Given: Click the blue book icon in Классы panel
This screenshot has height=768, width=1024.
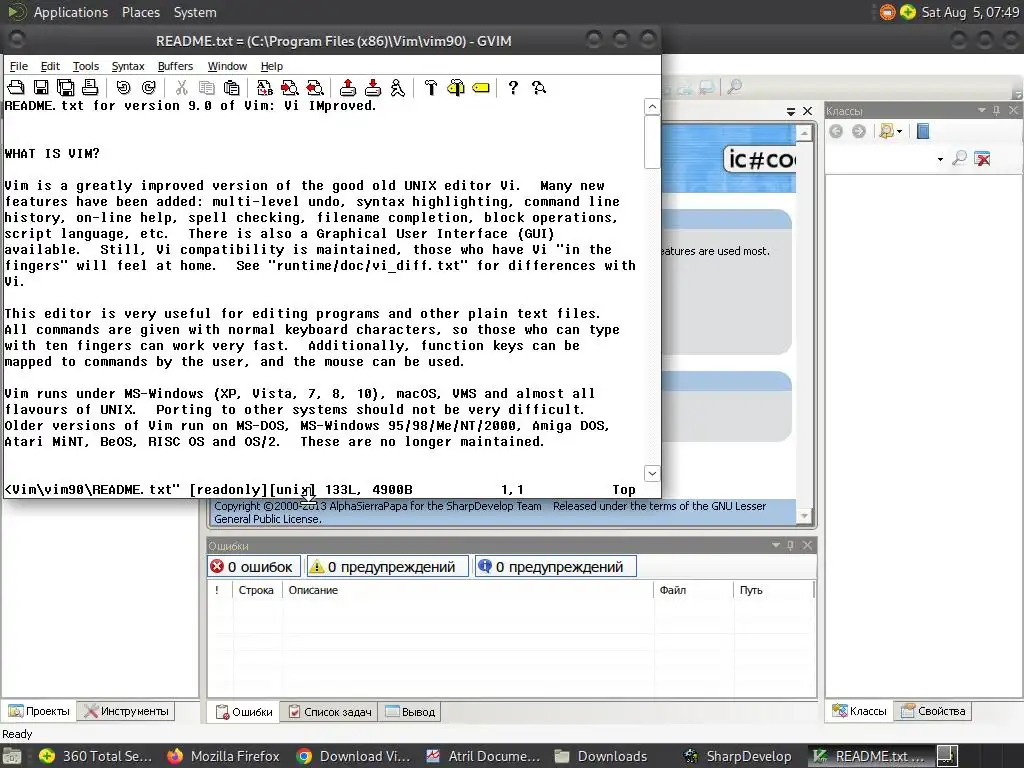Looking at the screenshot, I should [x=923, y=131].
